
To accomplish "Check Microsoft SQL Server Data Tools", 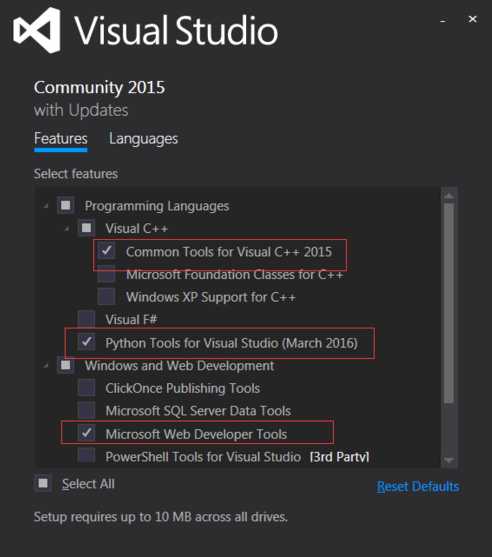I will pyautogui.click(x=86, y=410).
